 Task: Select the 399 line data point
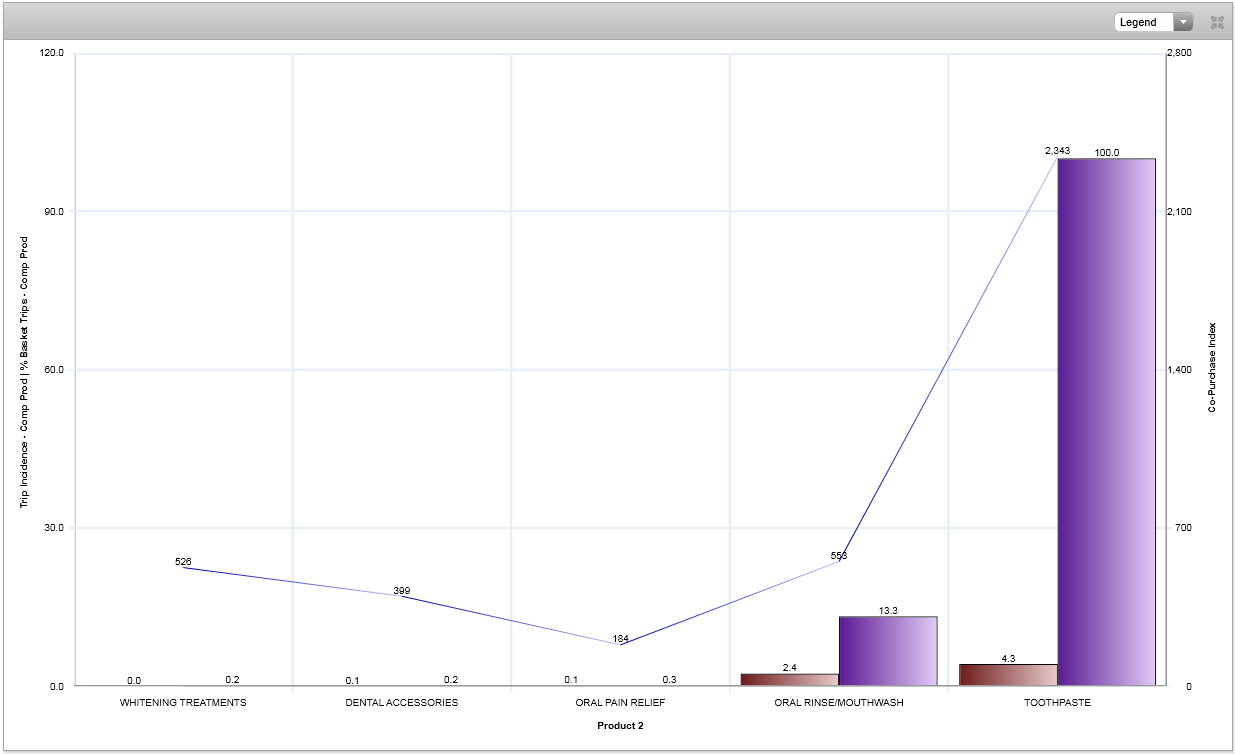pyautogui.click(x=402, y=596)
